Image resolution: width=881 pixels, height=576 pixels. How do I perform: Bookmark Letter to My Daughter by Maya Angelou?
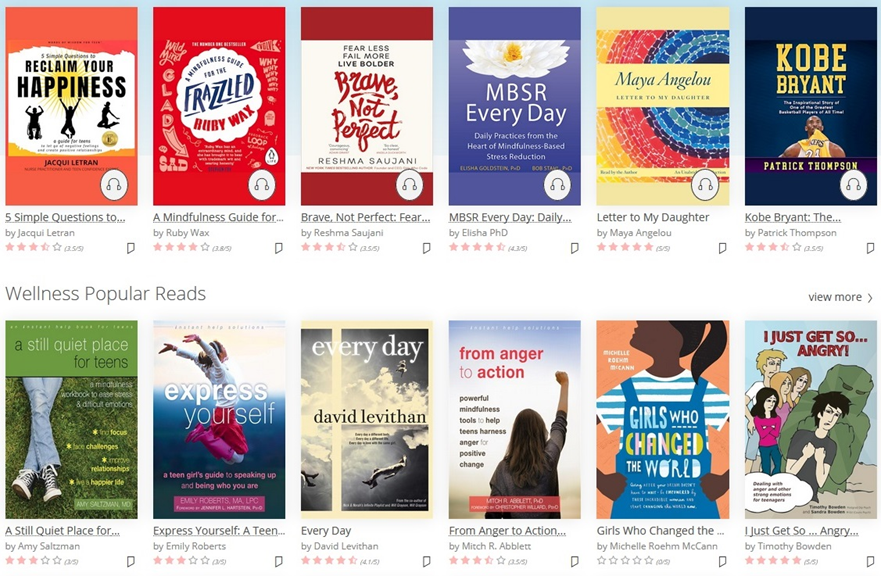tap(722, 248)
